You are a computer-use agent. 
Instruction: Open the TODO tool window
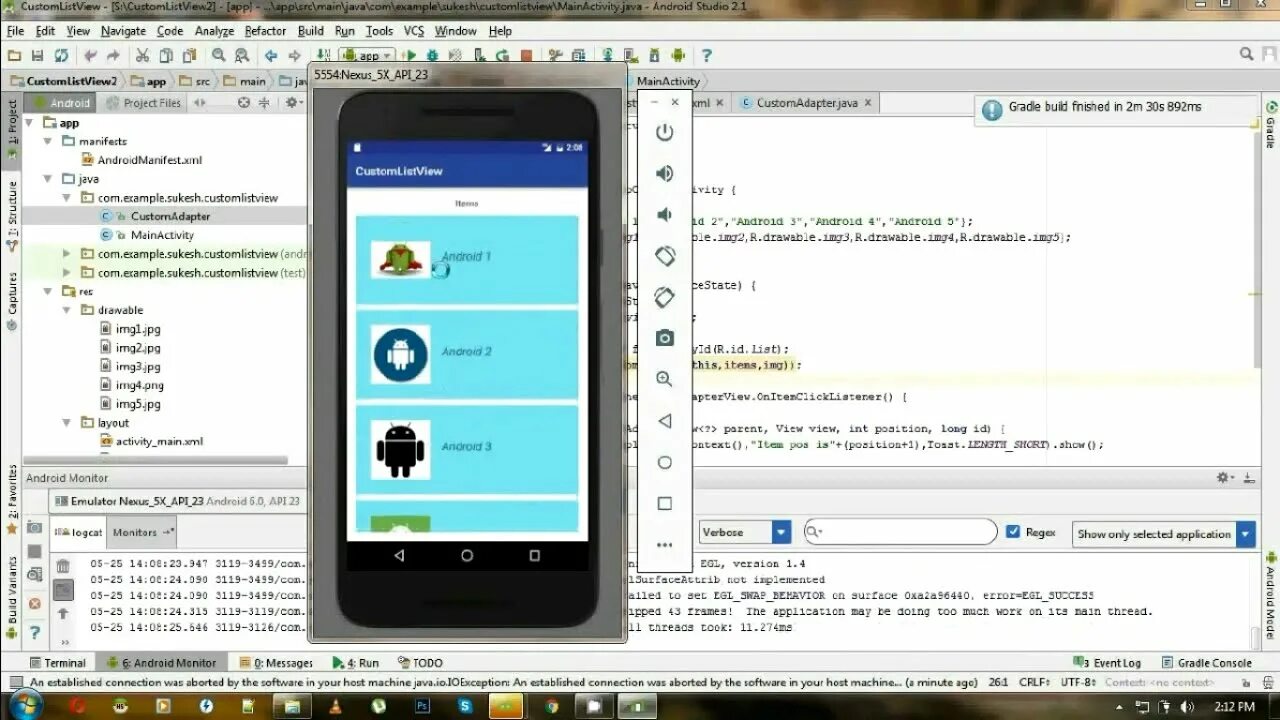[x=420, y=662]
